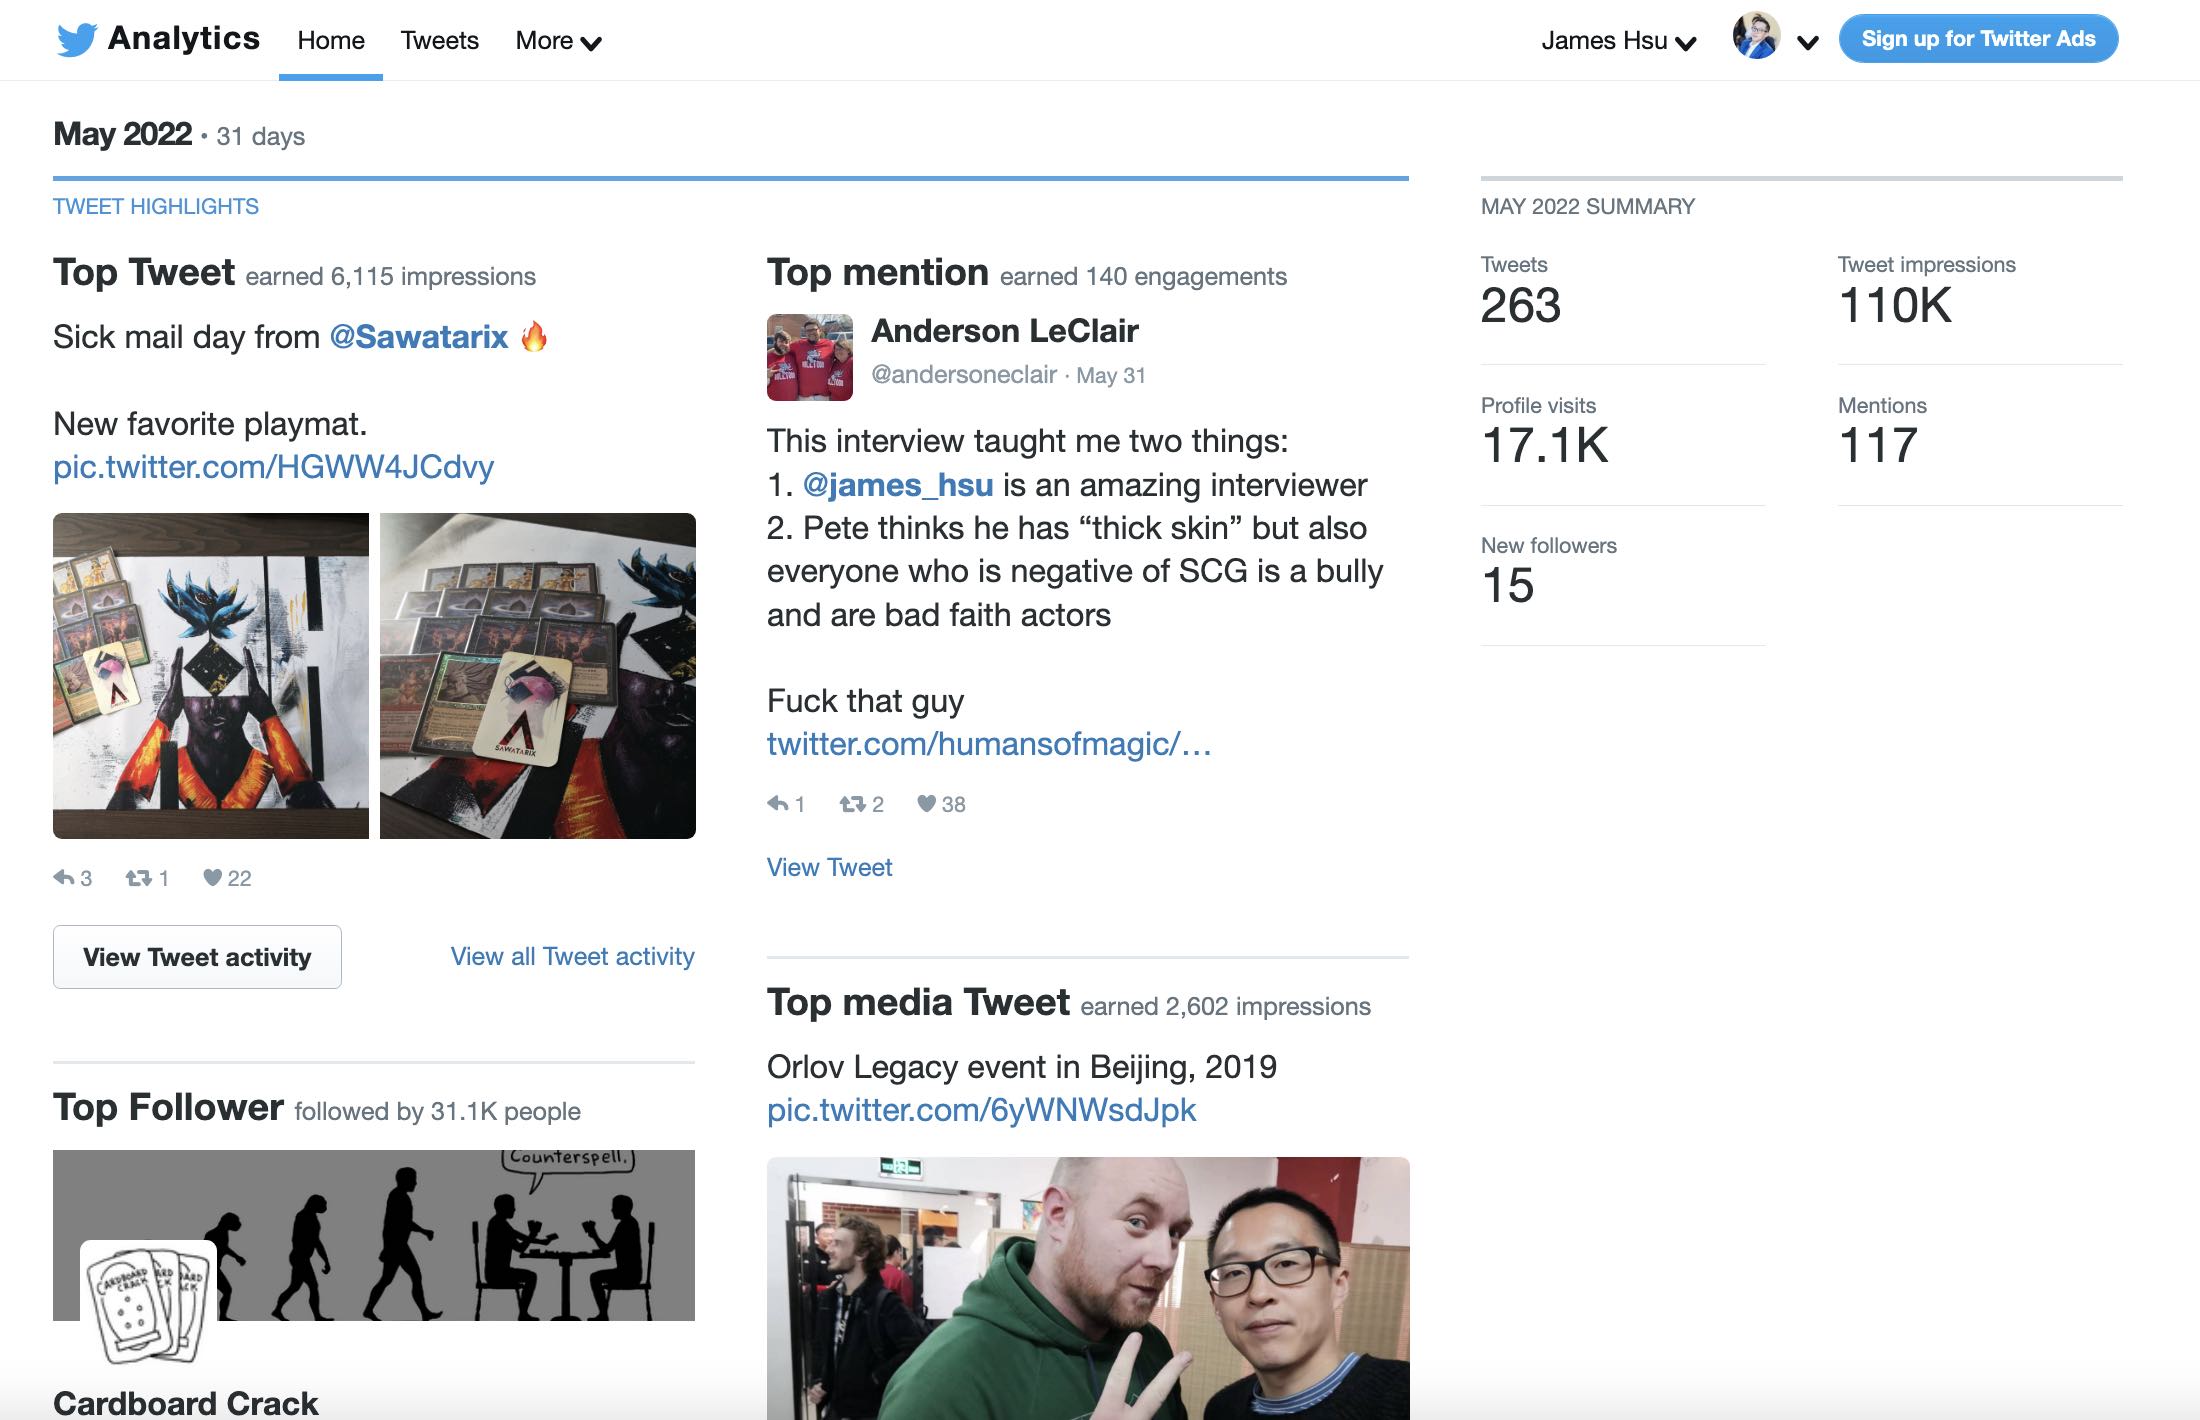Click the retweet icon under the Top Tweet
The image size is (2200, 1420).
click(138, 878)
